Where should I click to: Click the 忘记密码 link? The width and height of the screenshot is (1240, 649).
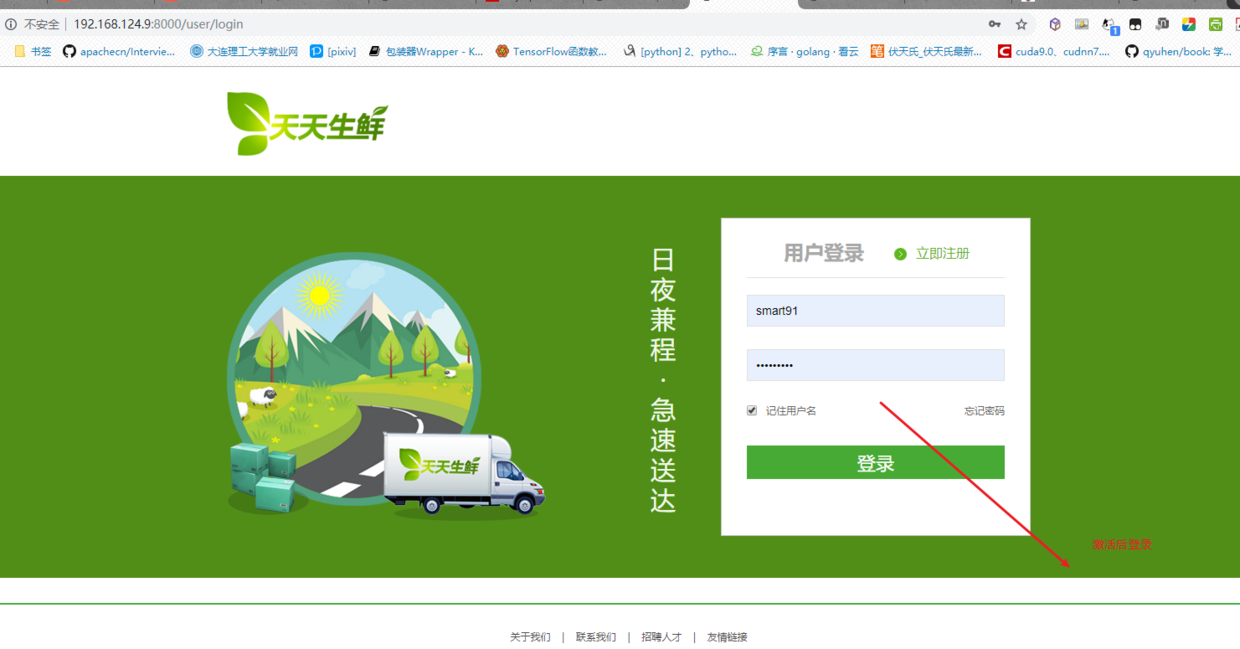point(984,411)
